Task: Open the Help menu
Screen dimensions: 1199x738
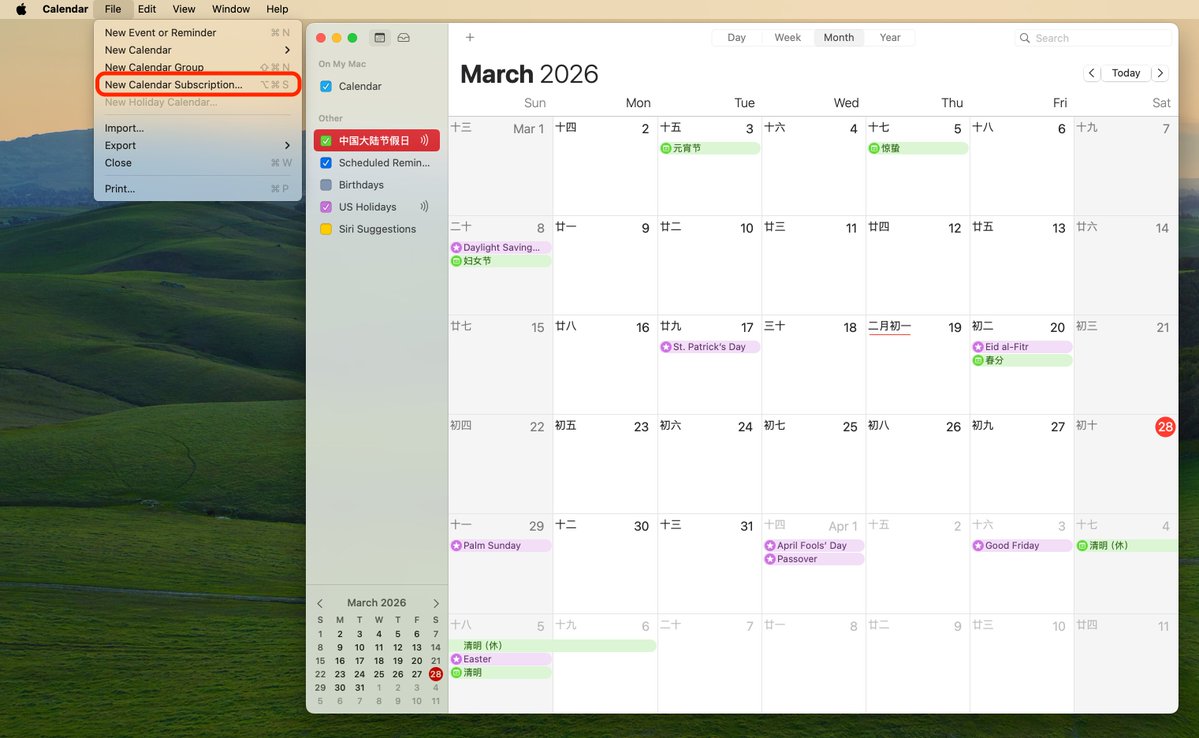Action: pyautogui.click(x=277, y=9)
